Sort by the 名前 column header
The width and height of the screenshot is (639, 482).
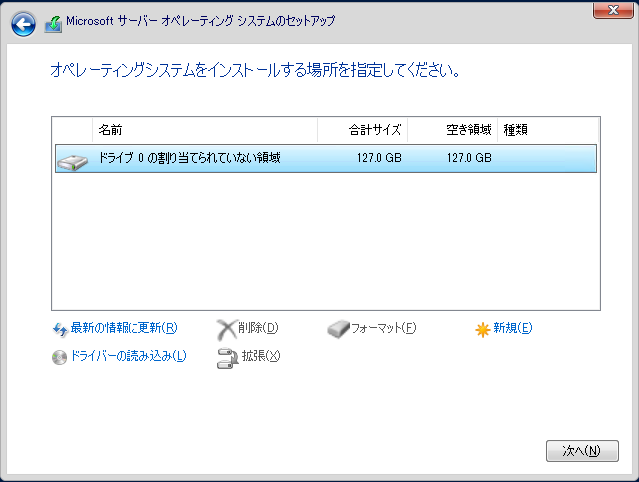(x=205, y=130)
